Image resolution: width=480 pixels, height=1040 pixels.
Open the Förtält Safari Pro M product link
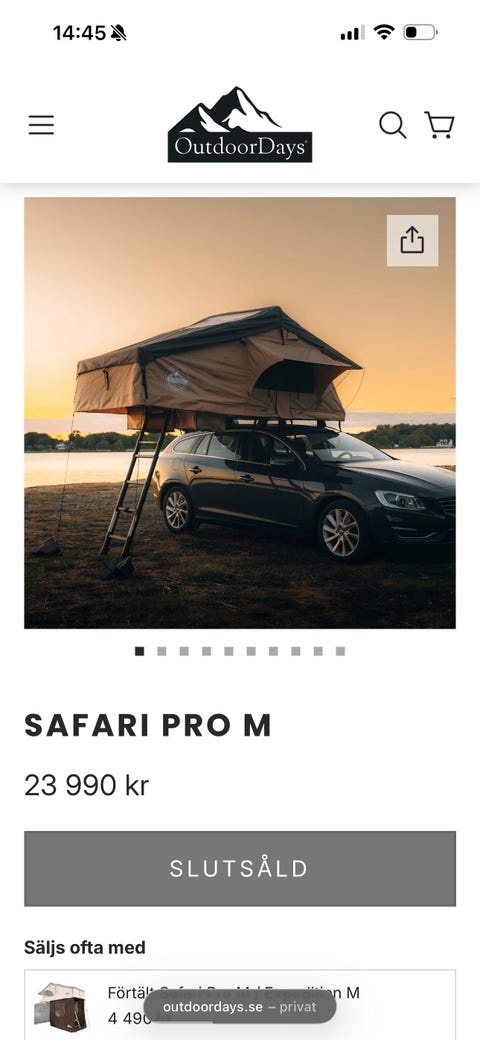233,993
